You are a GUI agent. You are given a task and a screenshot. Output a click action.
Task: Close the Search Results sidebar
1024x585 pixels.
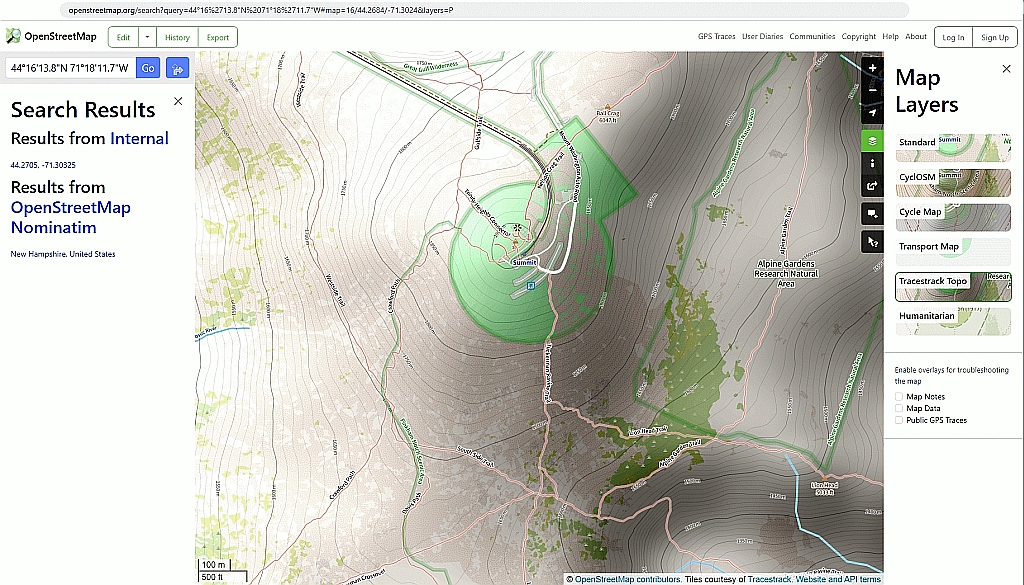point(178,101)
